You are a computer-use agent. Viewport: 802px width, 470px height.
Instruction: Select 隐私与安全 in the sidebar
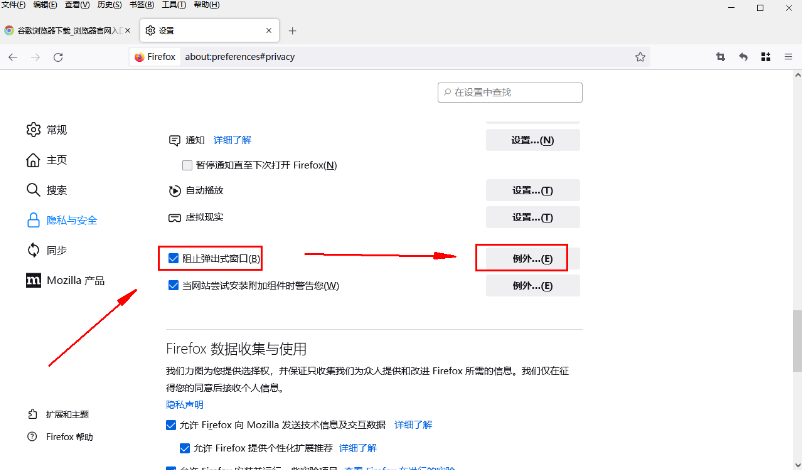[x=62, y=220]
